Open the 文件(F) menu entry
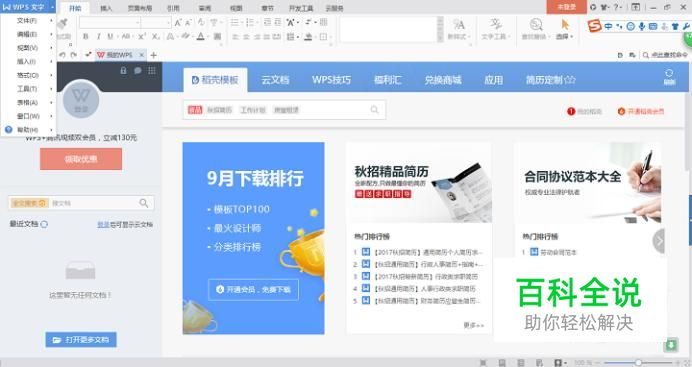Screen dimensions: 692x367 [28, 21]
